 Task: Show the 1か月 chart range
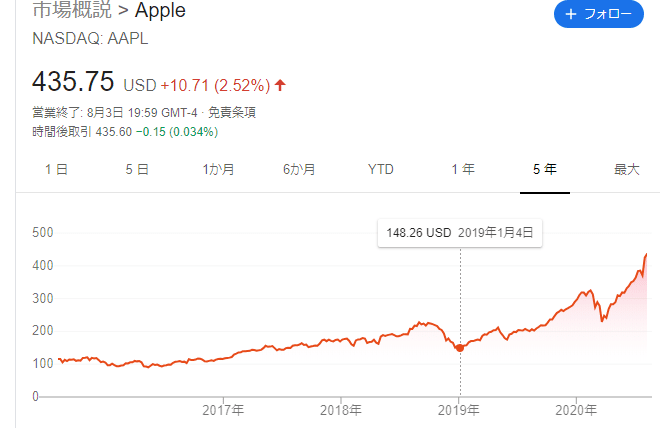[218, 170]
